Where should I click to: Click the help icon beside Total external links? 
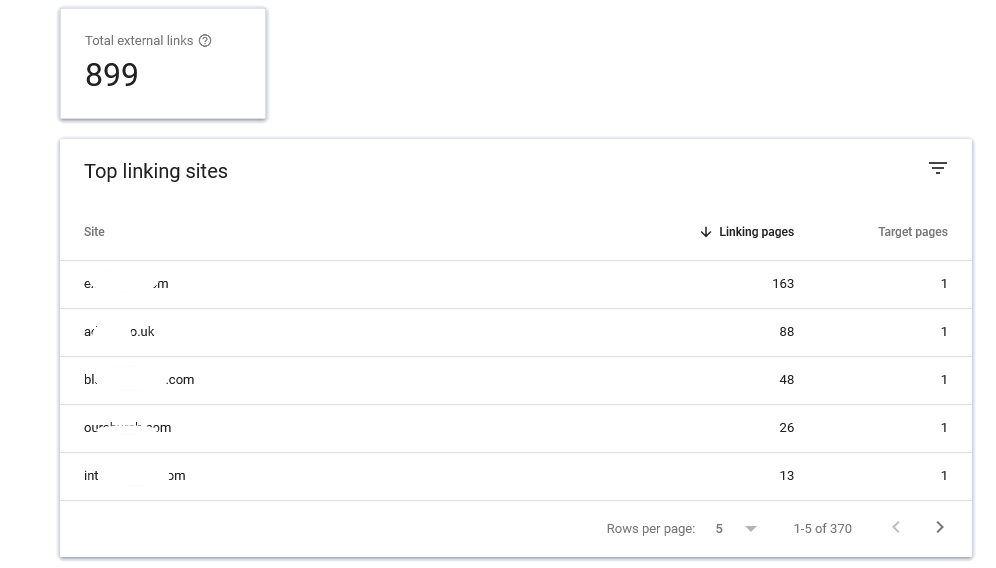pyautogui.click(x=205, y=41)
